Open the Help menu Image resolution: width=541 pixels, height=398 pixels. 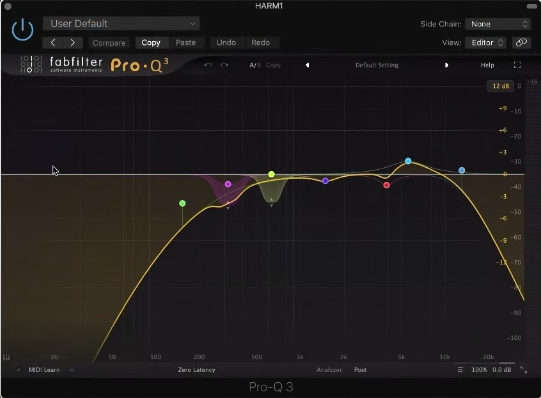click(487, 65)
